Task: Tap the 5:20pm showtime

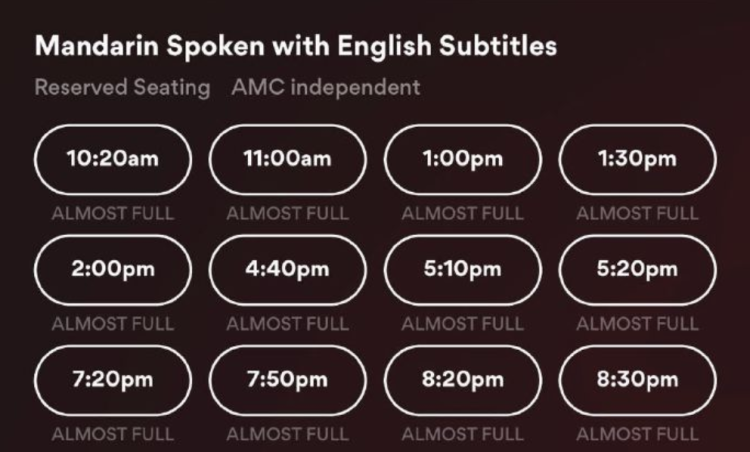Action: click(637, 269)
